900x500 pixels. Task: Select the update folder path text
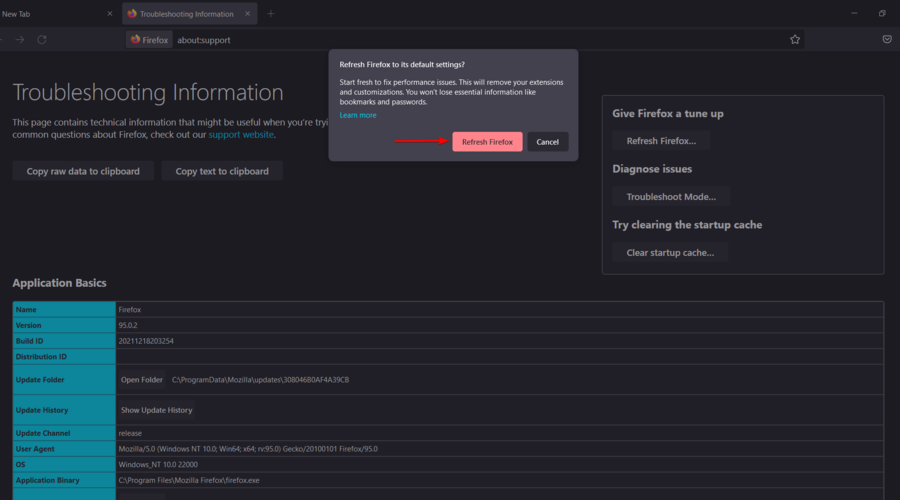pos(260,380)
